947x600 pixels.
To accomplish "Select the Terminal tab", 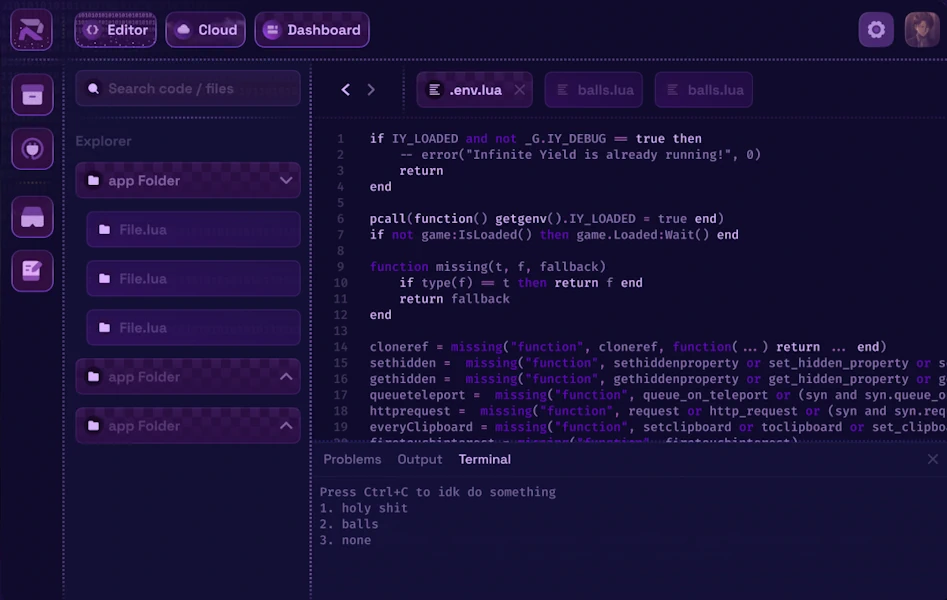I will click(484, 460).
